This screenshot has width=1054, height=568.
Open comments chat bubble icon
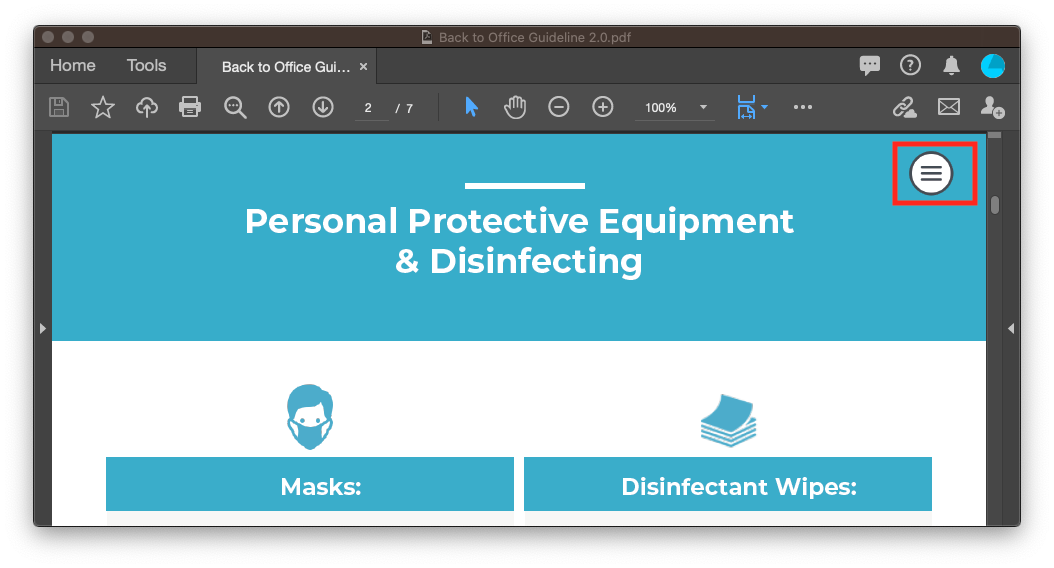coord(869,66)
